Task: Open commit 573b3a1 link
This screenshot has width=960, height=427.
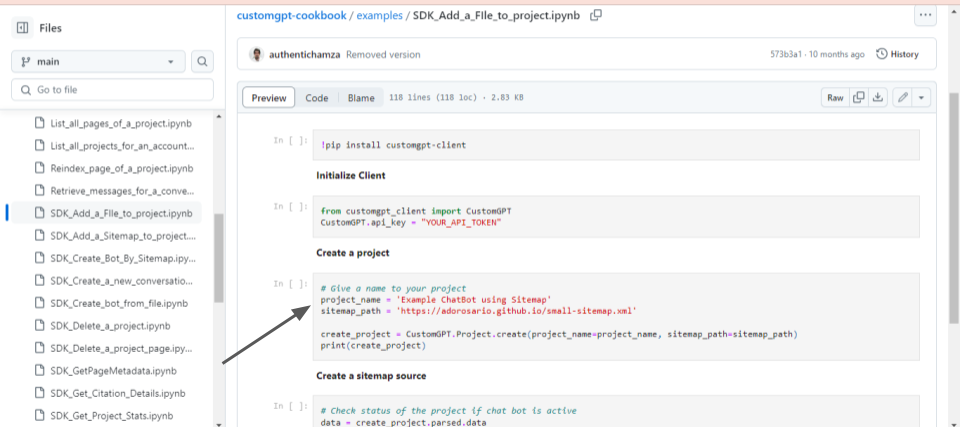Action: coord(786,55)
